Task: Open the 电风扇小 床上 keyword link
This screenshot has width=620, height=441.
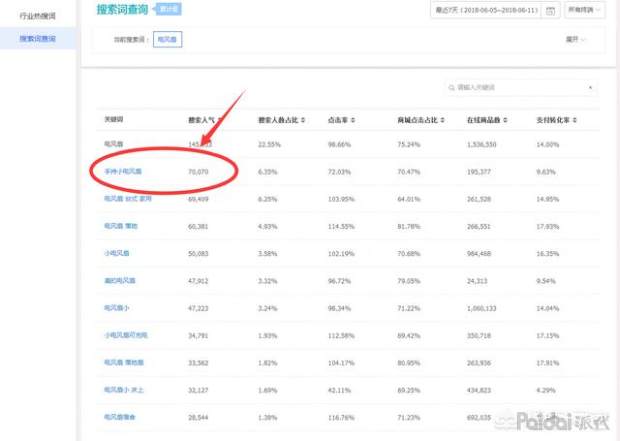Action: 125,389
